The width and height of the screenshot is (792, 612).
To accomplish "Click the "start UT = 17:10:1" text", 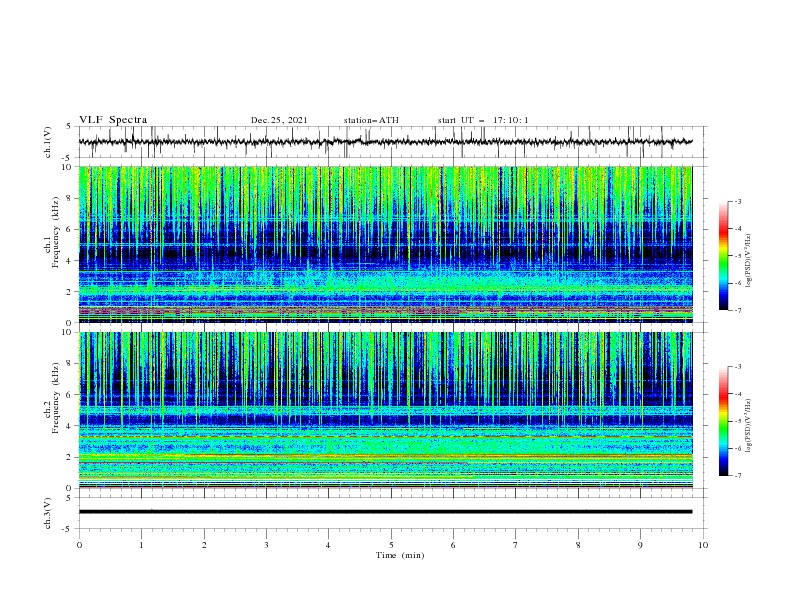I will point(483,120).
